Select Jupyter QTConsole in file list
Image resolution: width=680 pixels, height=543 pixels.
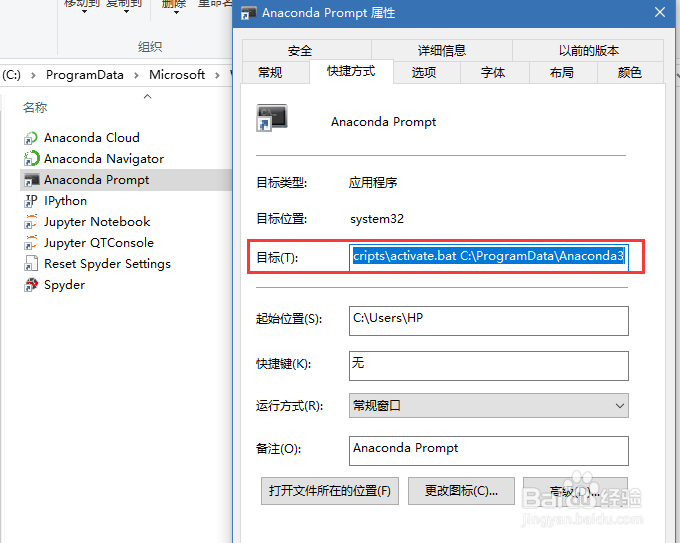pyautogui.click(x=99, y=242)
